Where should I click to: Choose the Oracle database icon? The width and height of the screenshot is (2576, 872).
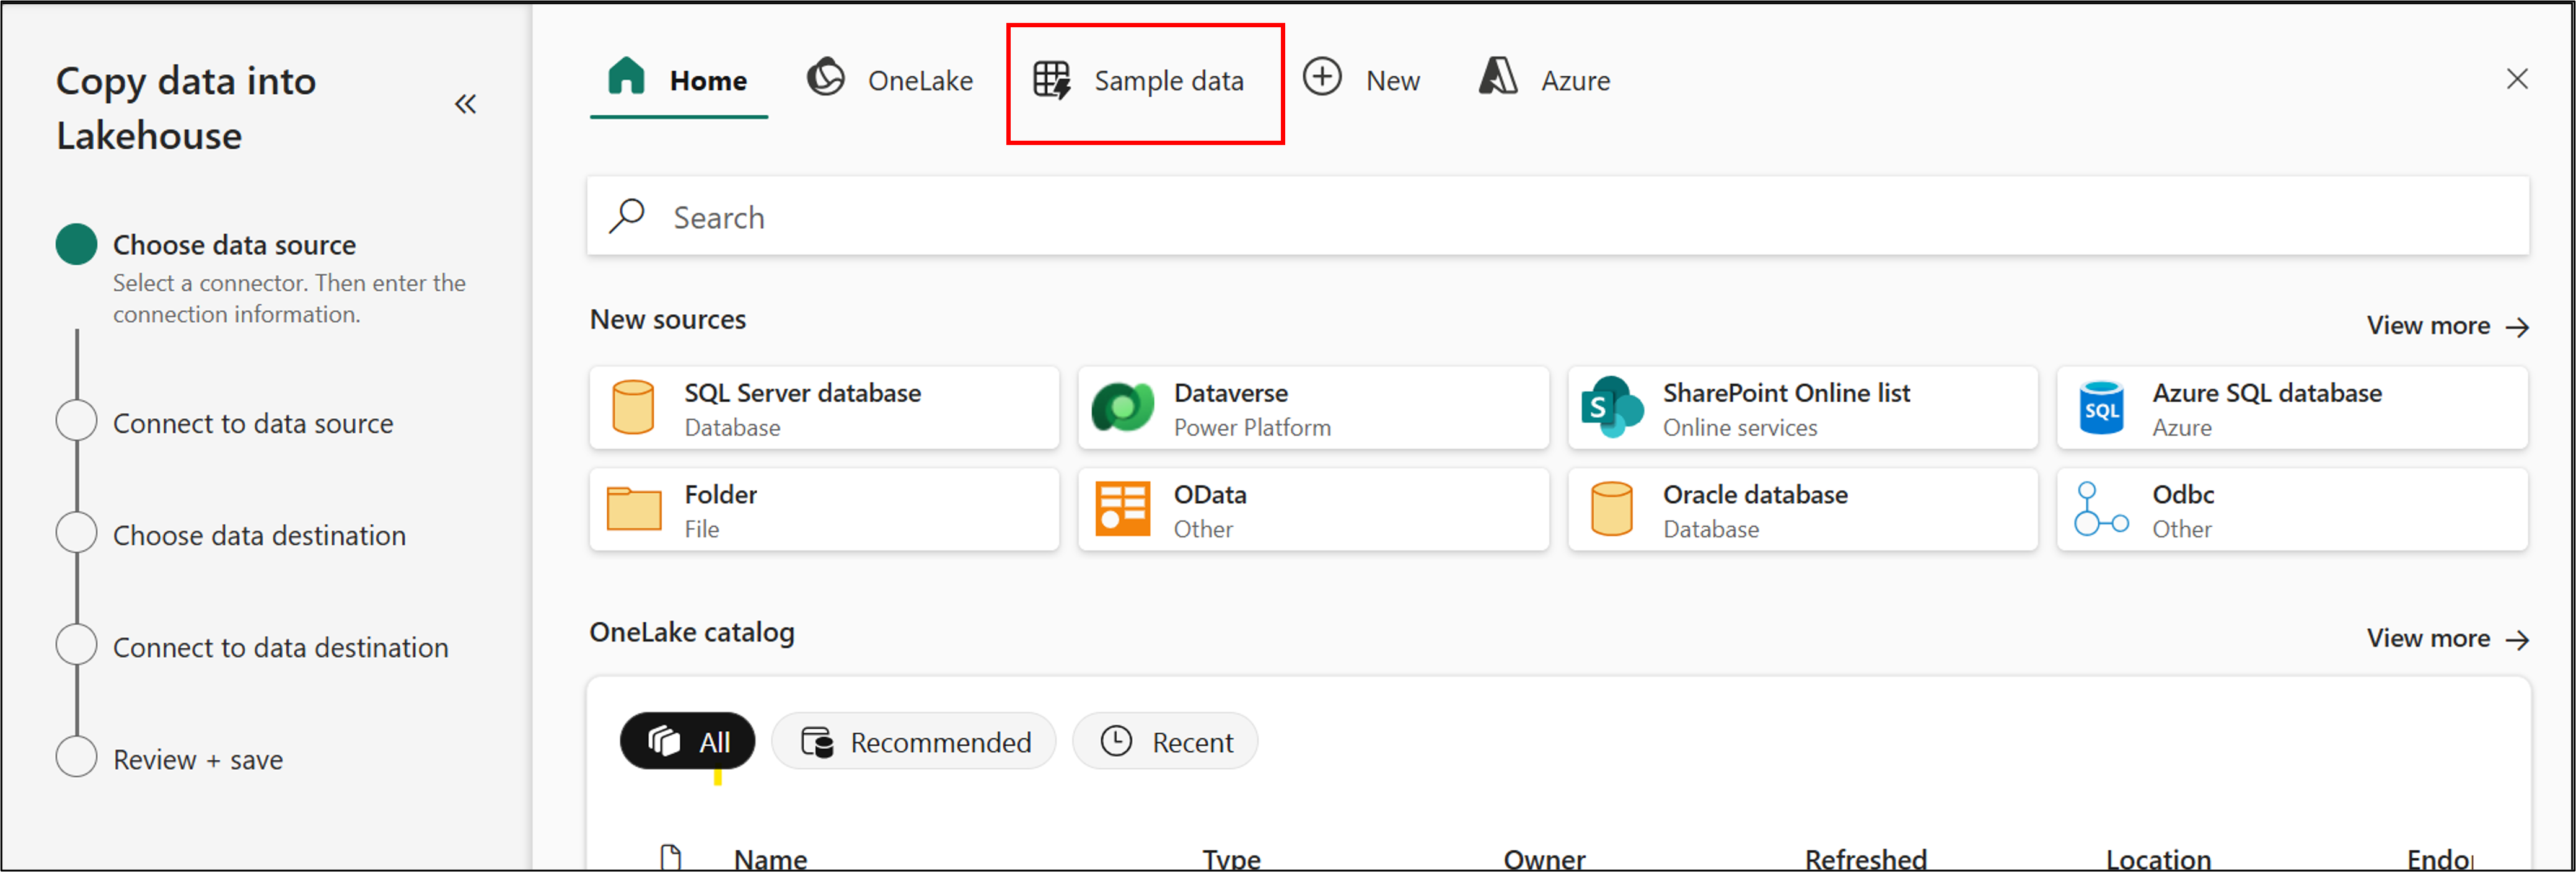(1611, 510)
